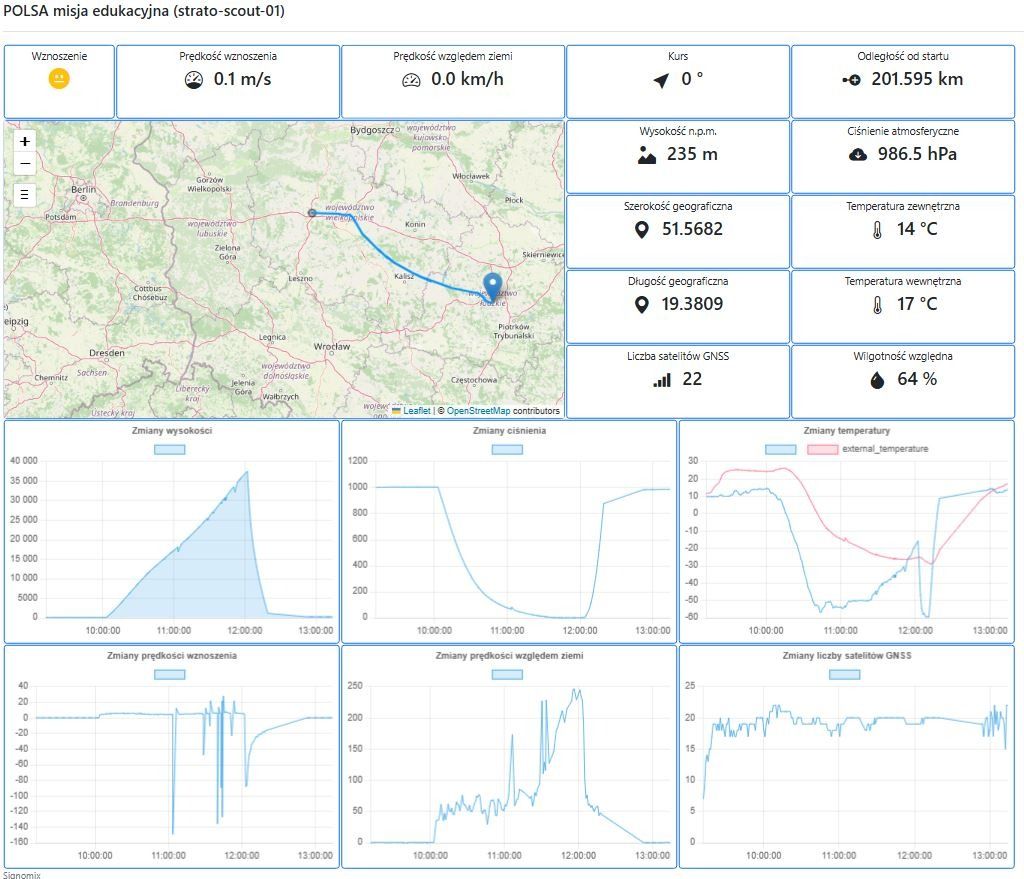
Task: Toggle blue dataset in Zmiany wysokości legend
Action: (x=170, y=450)
